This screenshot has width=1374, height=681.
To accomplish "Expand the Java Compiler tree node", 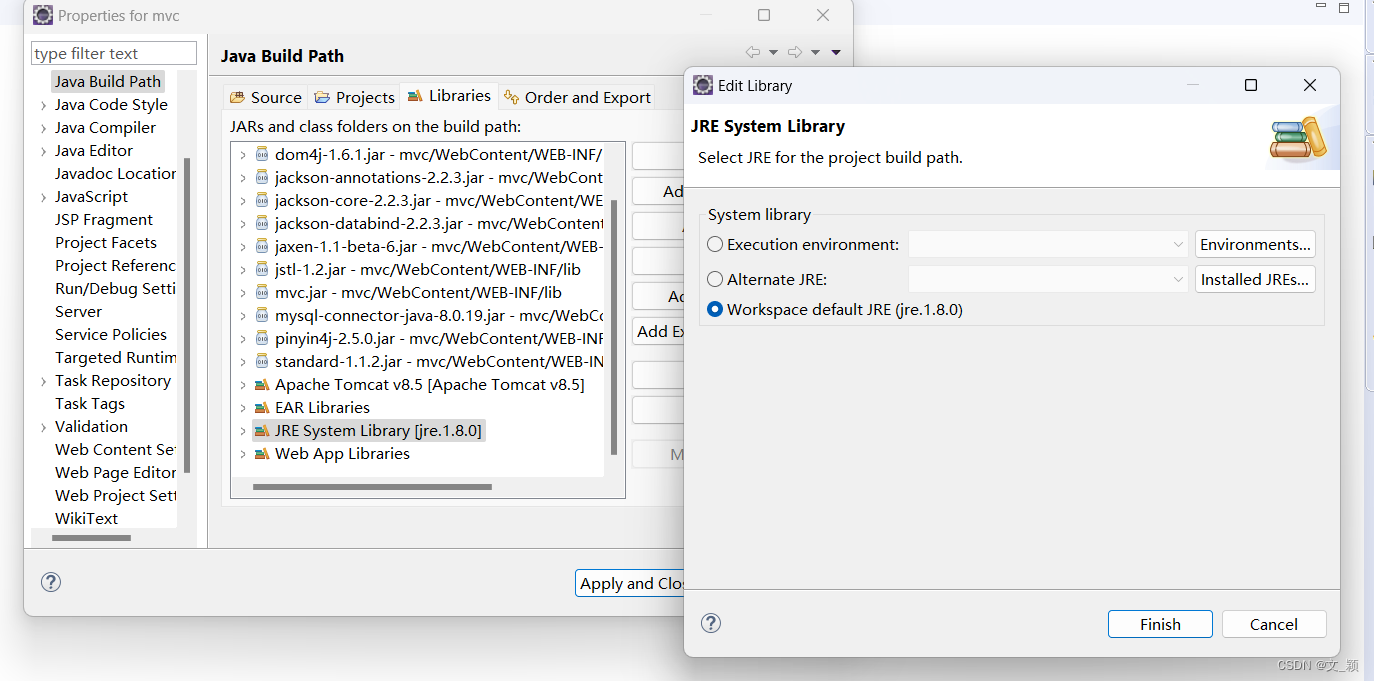I will click(x=43, y=128).
